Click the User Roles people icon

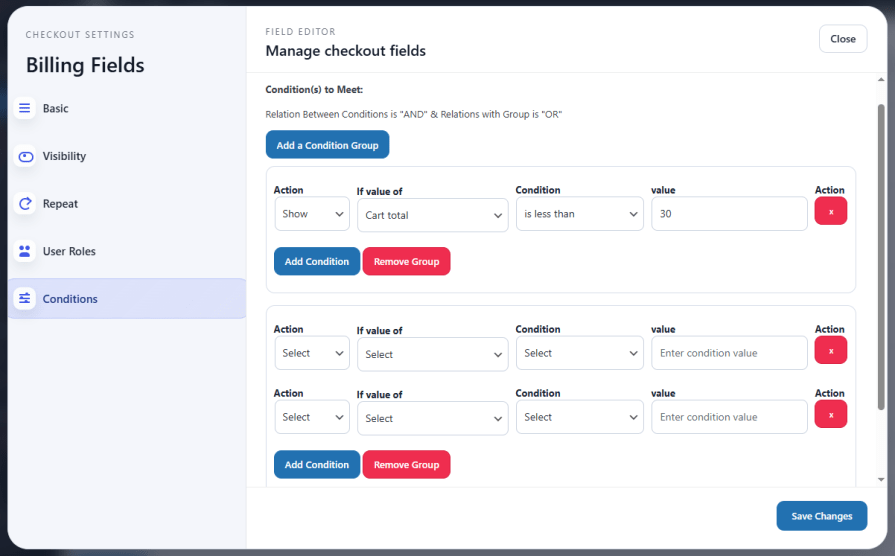tap(25, 251)
